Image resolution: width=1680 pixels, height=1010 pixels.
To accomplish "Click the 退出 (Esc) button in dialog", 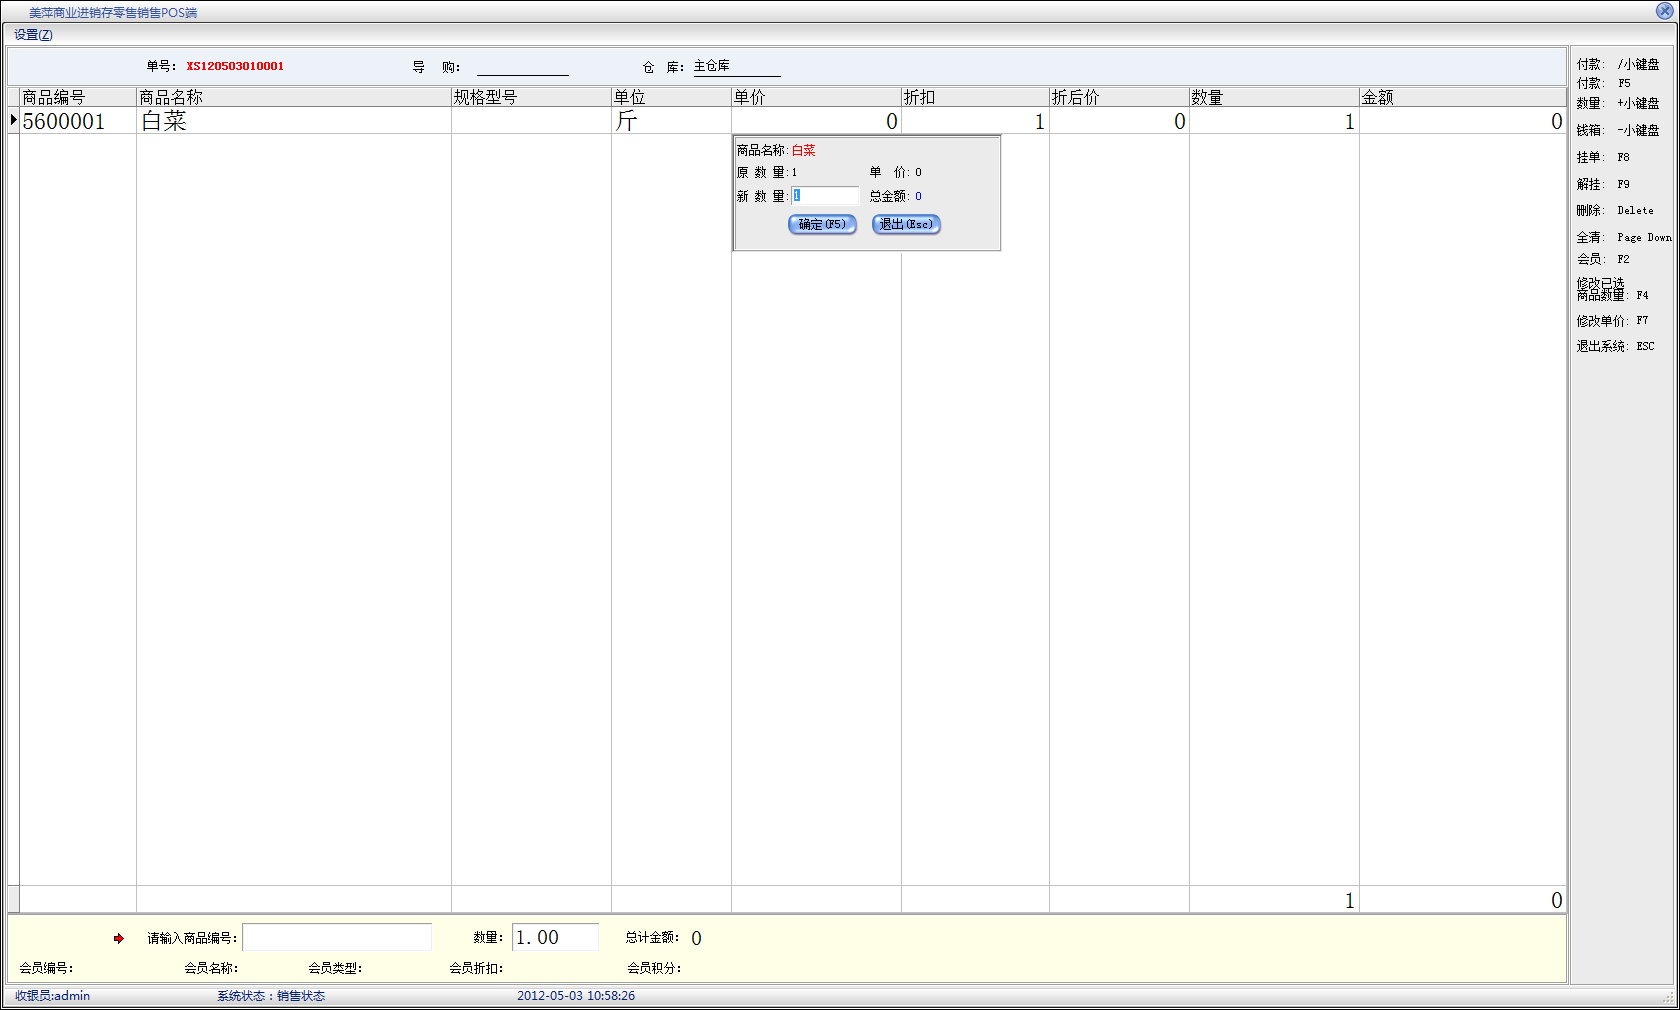I will 906,224.
